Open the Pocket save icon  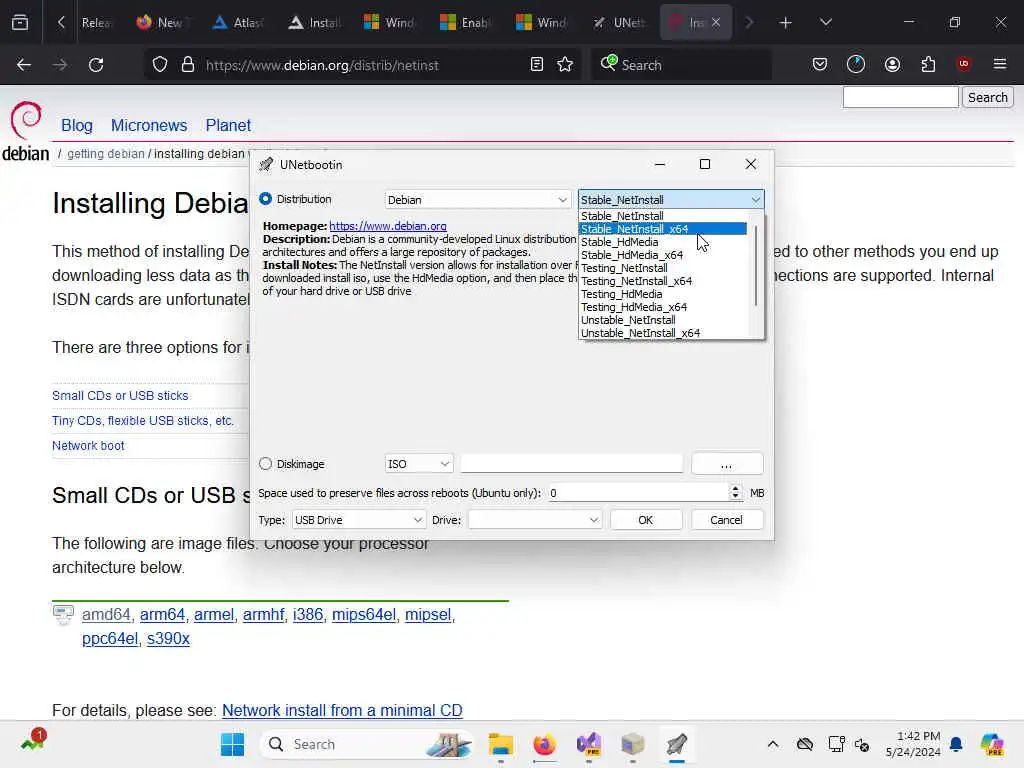point(820,64)
